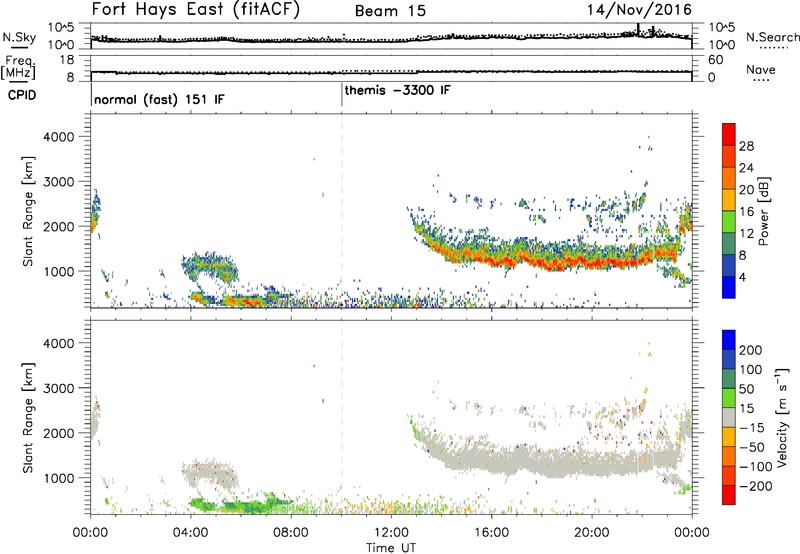This screenshot has width=800, height=554.
Task: Click the gray segment of the velocity colorbar
Action: (x=729, y=418)
